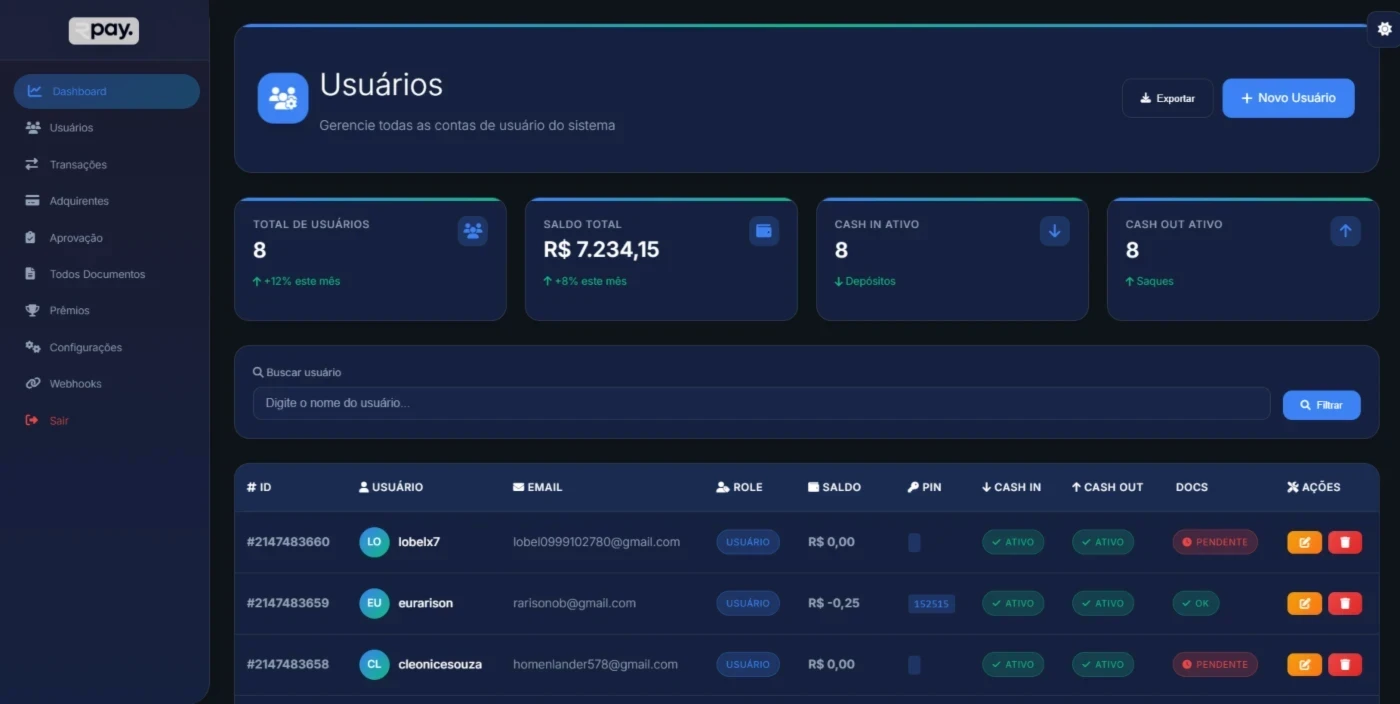
Task: Click the orange edit icon for lobelx7
Action: pyautogui.click(x=1304, y=542)
